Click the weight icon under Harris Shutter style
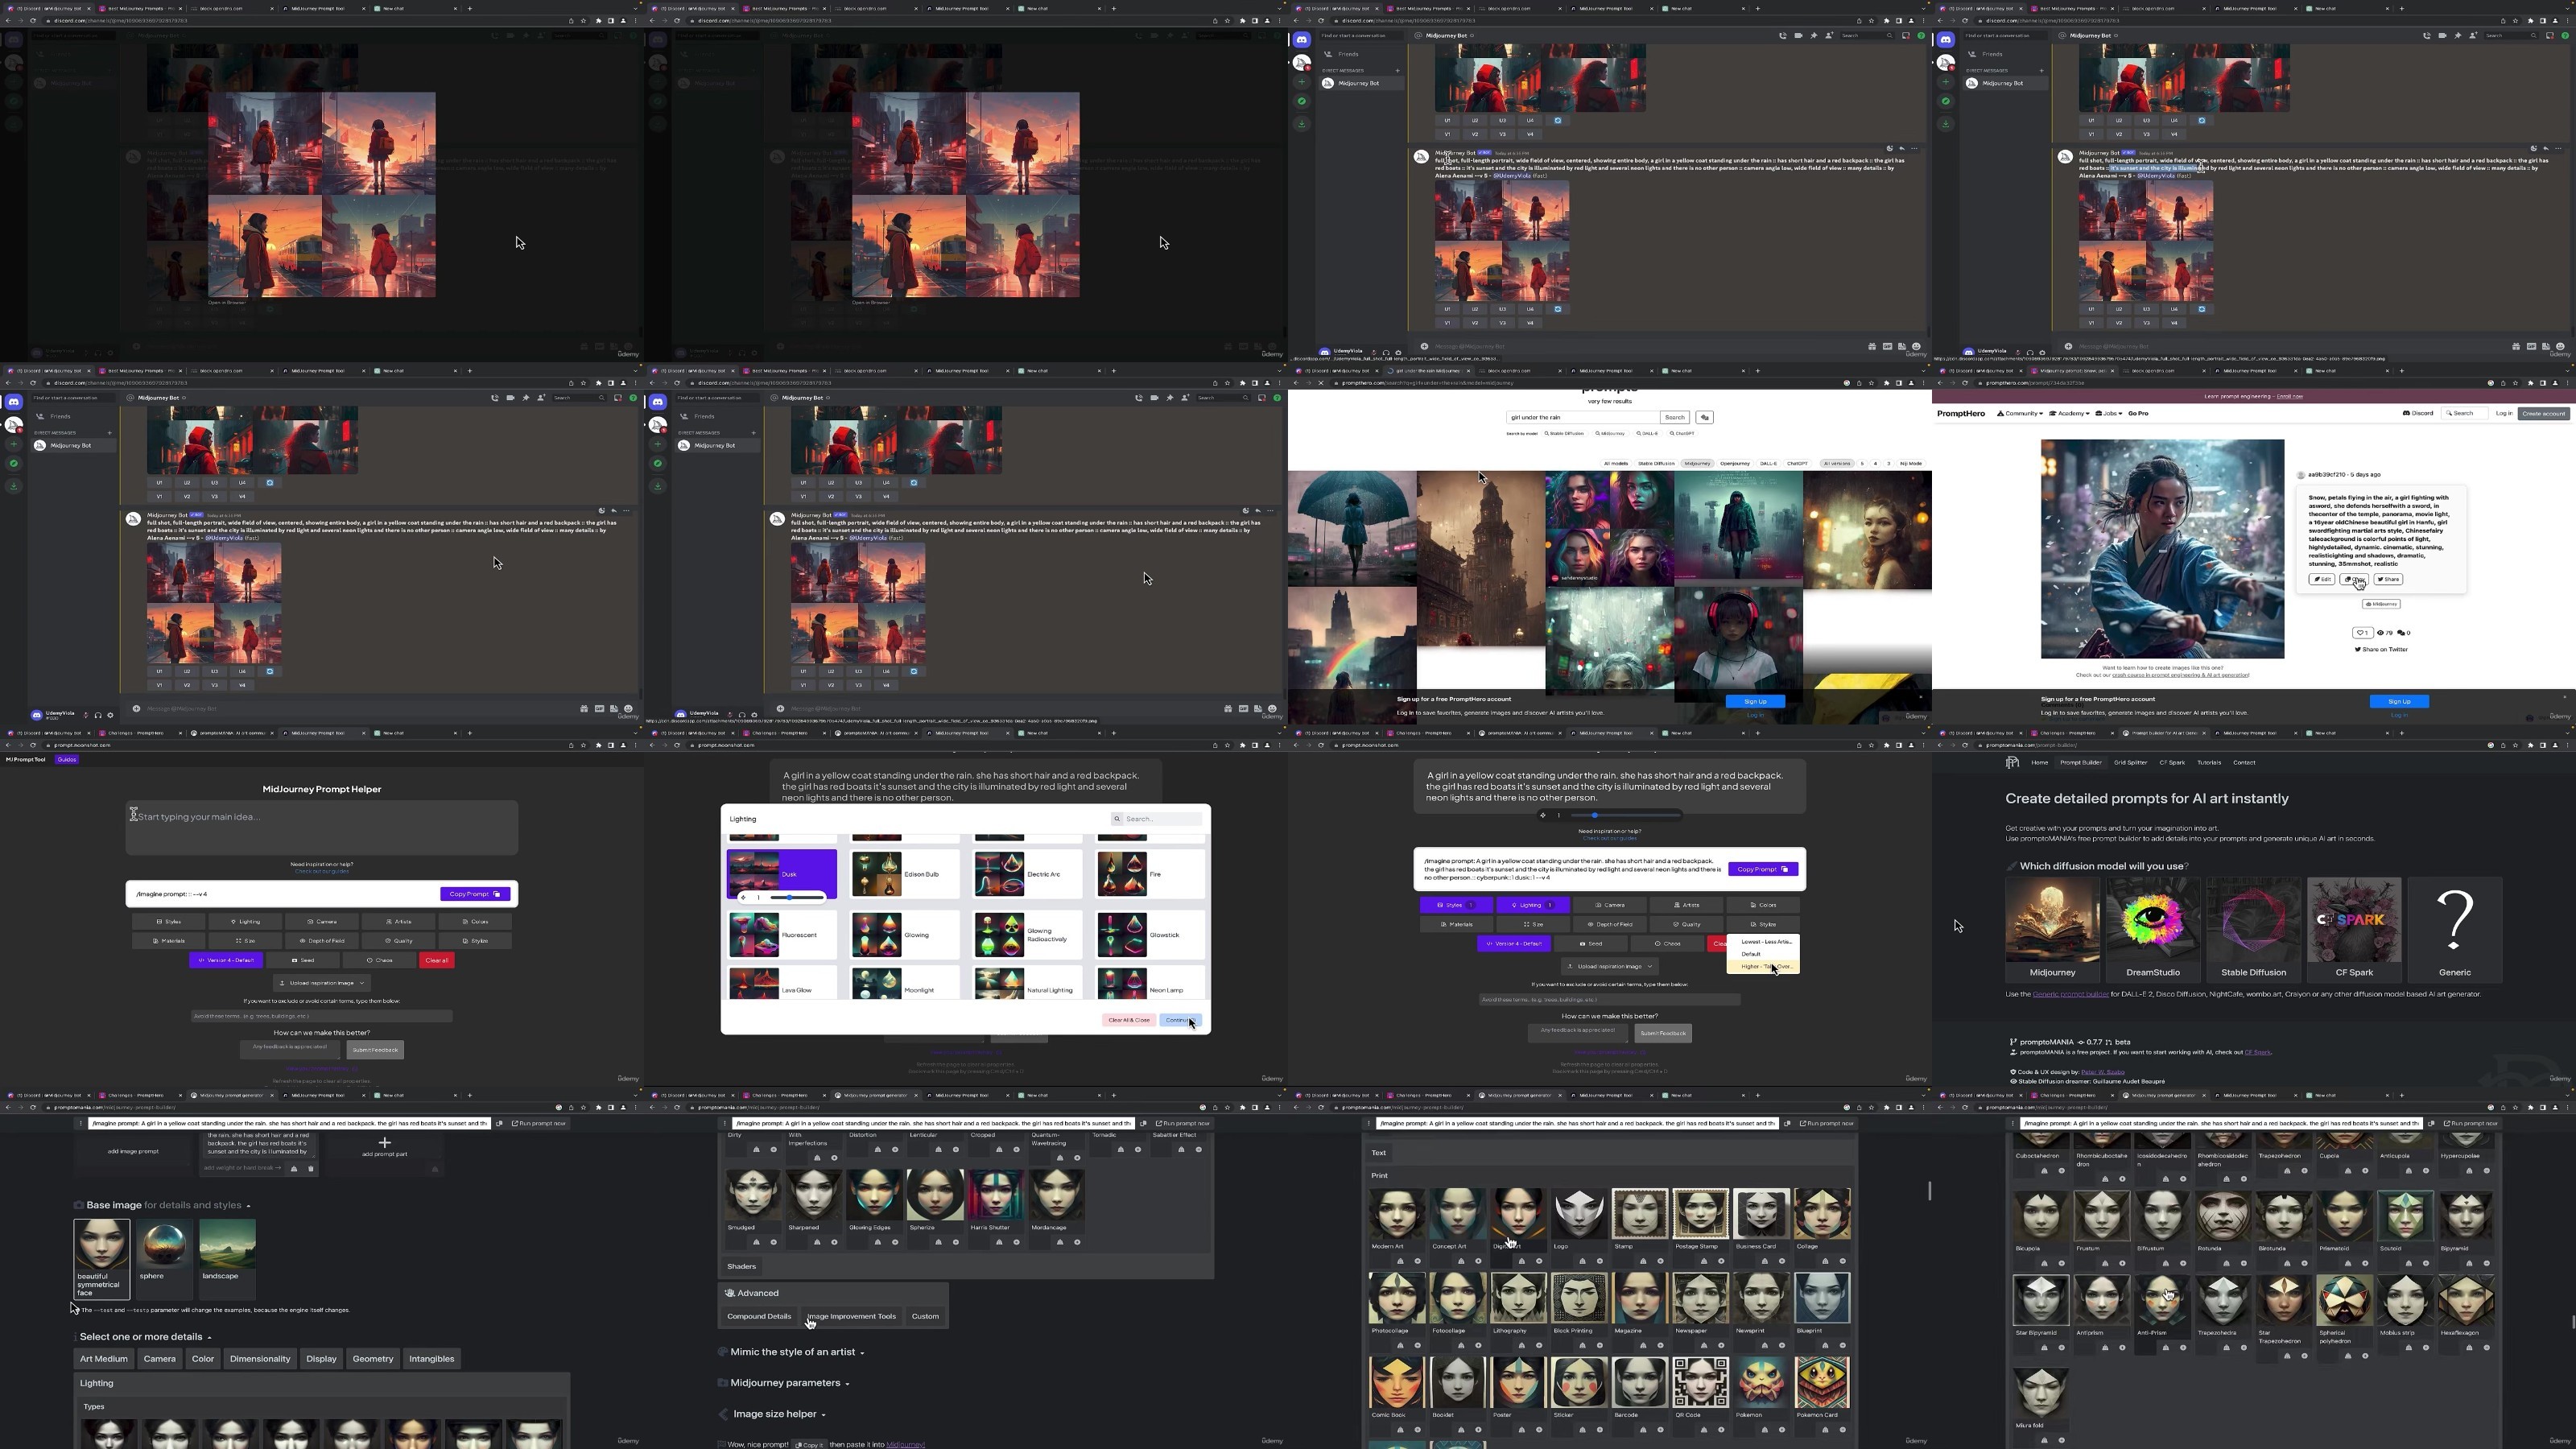The image size is (2576, 1449). (999, 1242)
